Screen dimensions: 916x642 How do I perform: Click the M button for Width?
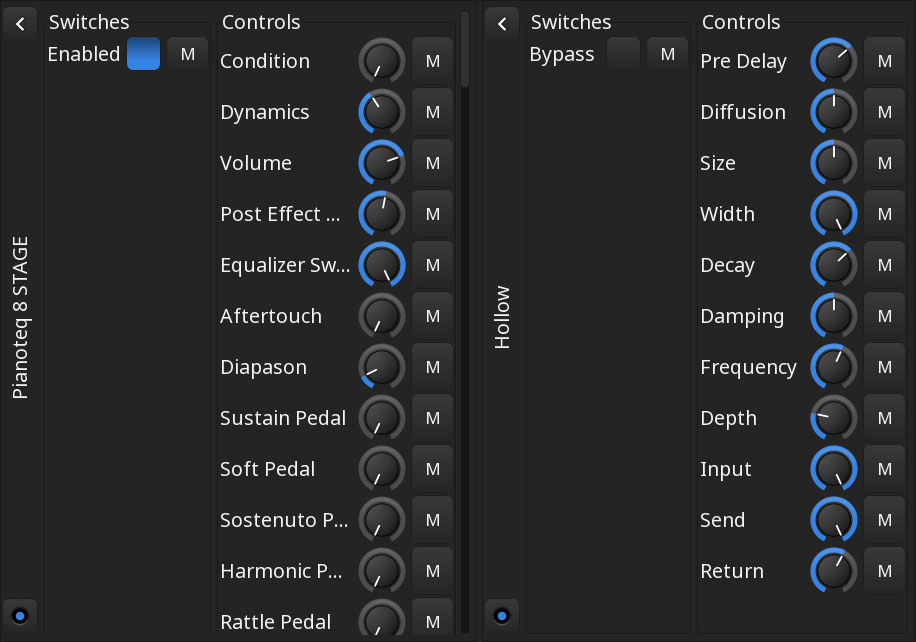pos(885,214)
